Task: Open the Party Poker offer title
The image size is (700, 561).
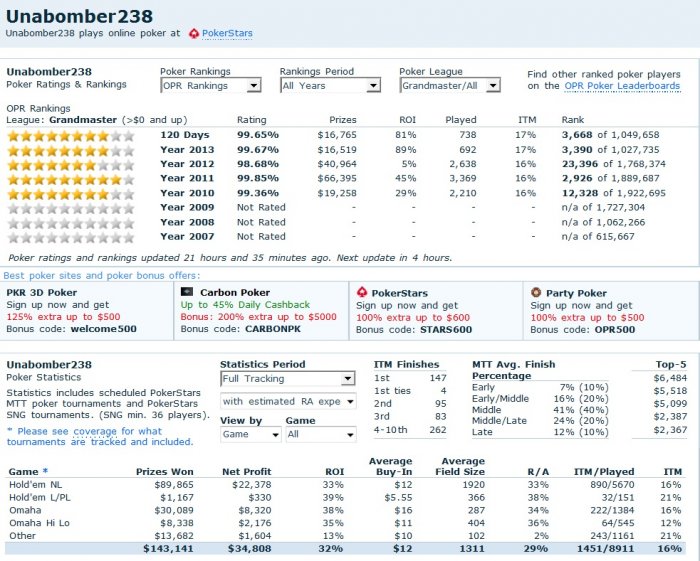Action: 576,293
